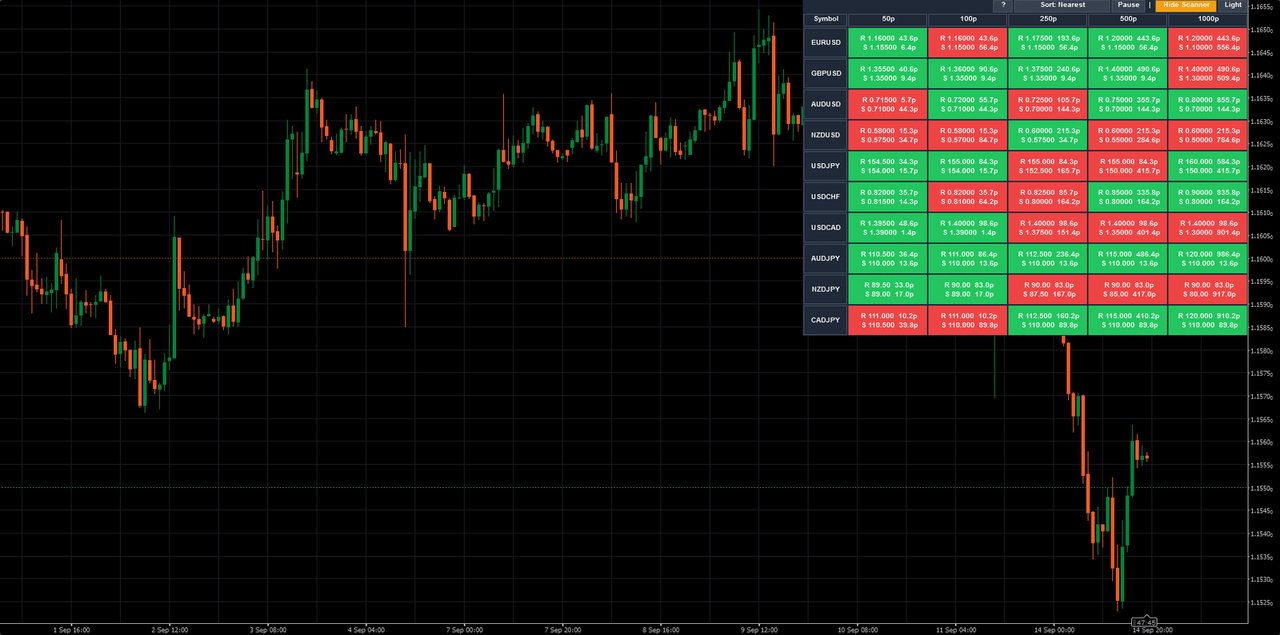Load the AUDJPY symbol

pyautogui.click(x=826, y=258)
